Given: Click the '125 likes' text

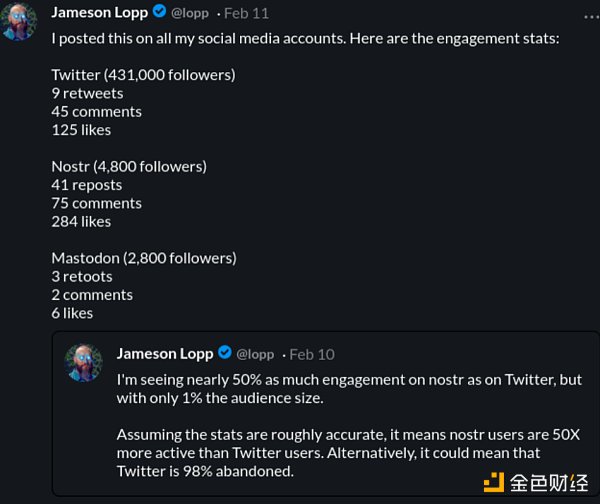Looking at the screenshot, I should click(x=81, y=129).
